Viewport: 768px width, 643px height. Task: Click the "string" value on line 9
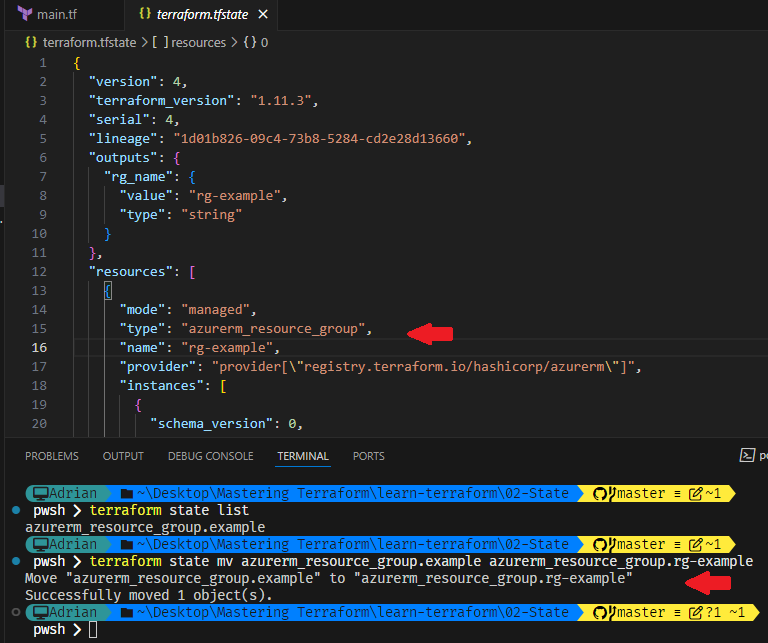tap(212, 215)
